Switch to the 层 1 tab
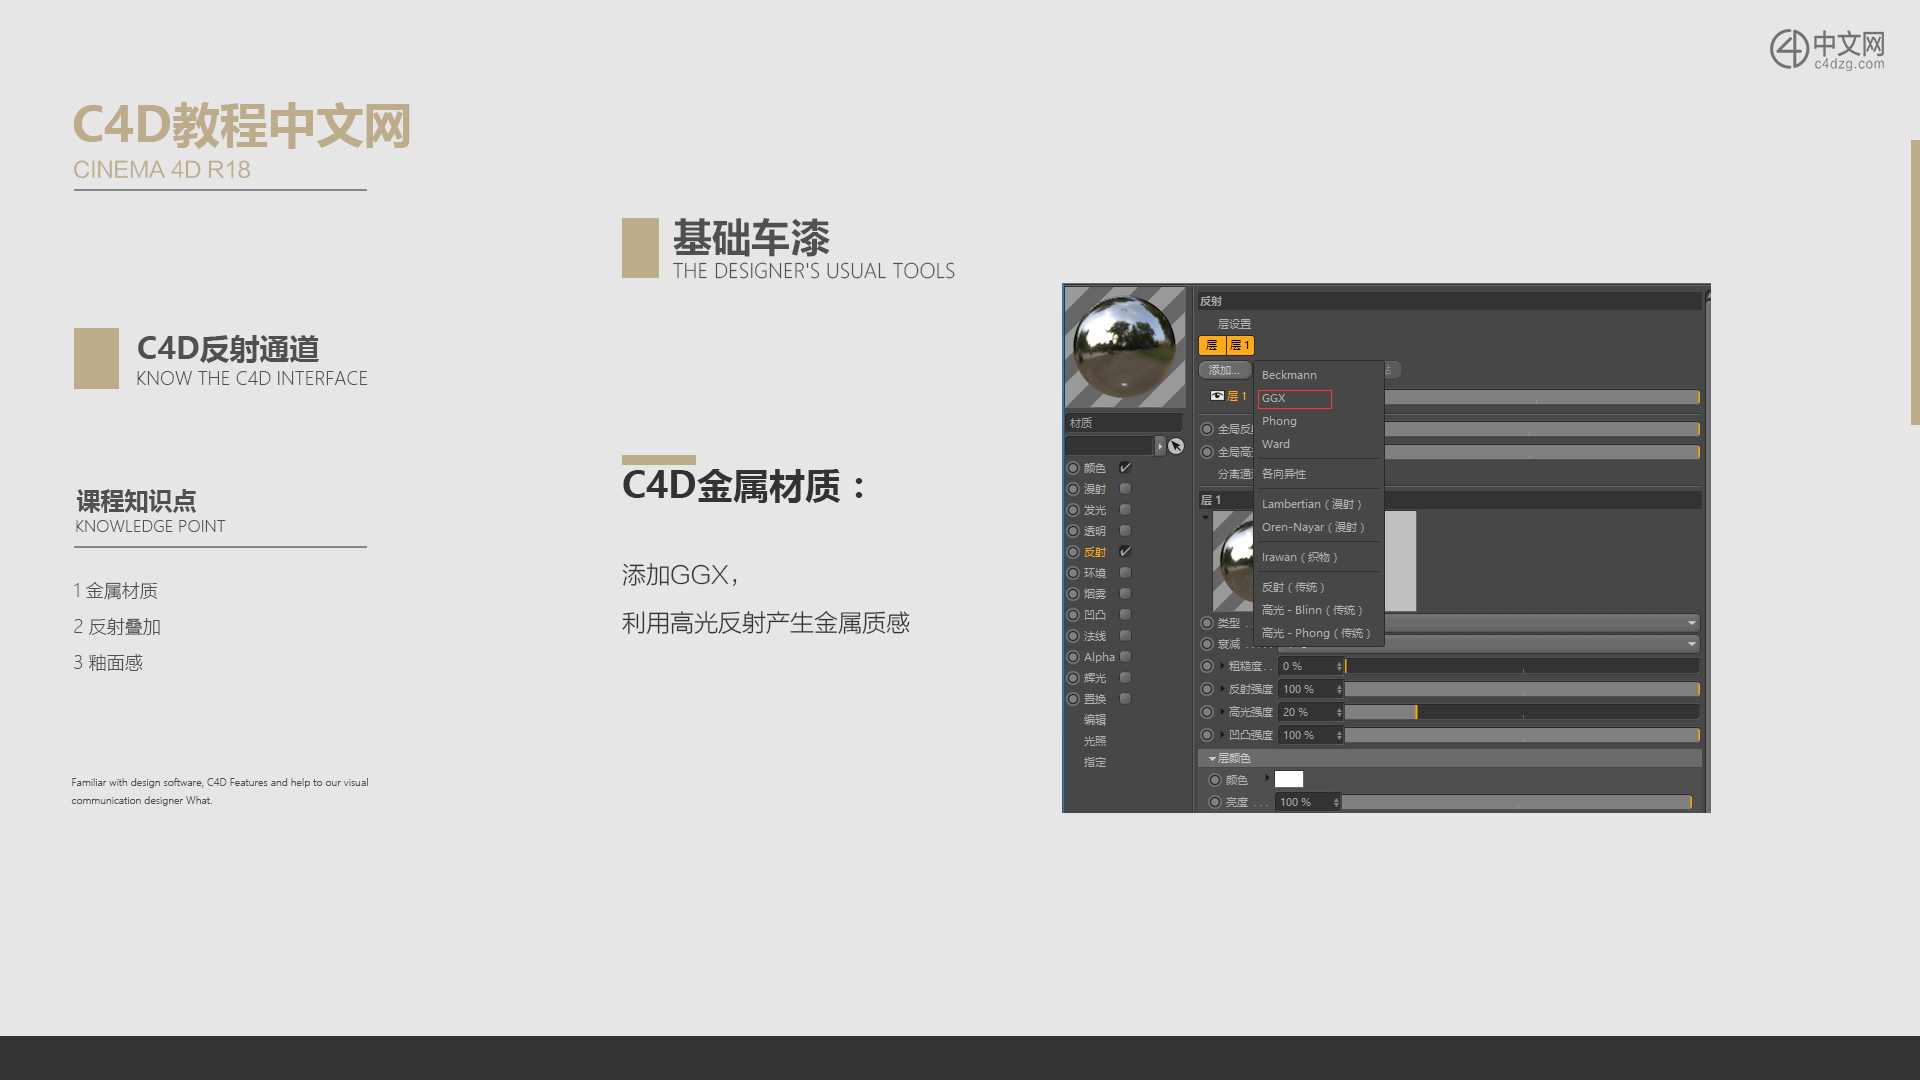1920x1080 pixels. tap(1240, 345)
